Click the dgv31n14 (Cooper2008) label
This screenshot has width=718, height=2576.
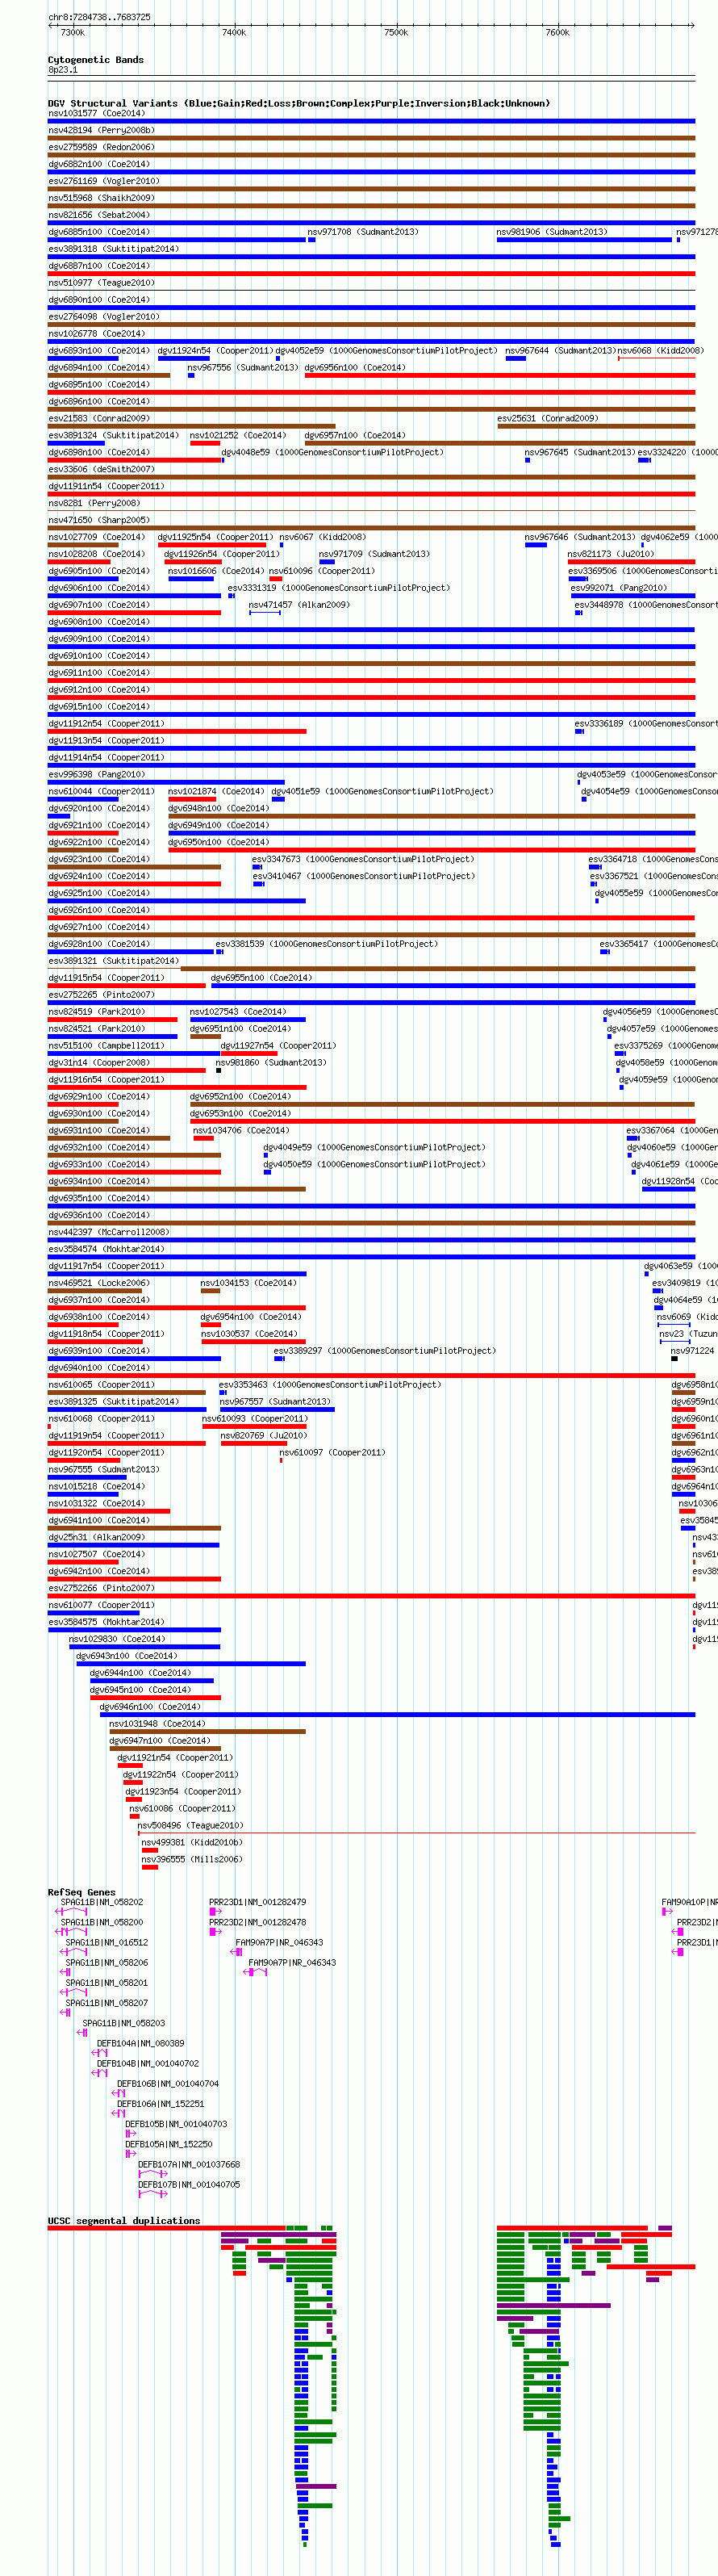[99, 1065]
